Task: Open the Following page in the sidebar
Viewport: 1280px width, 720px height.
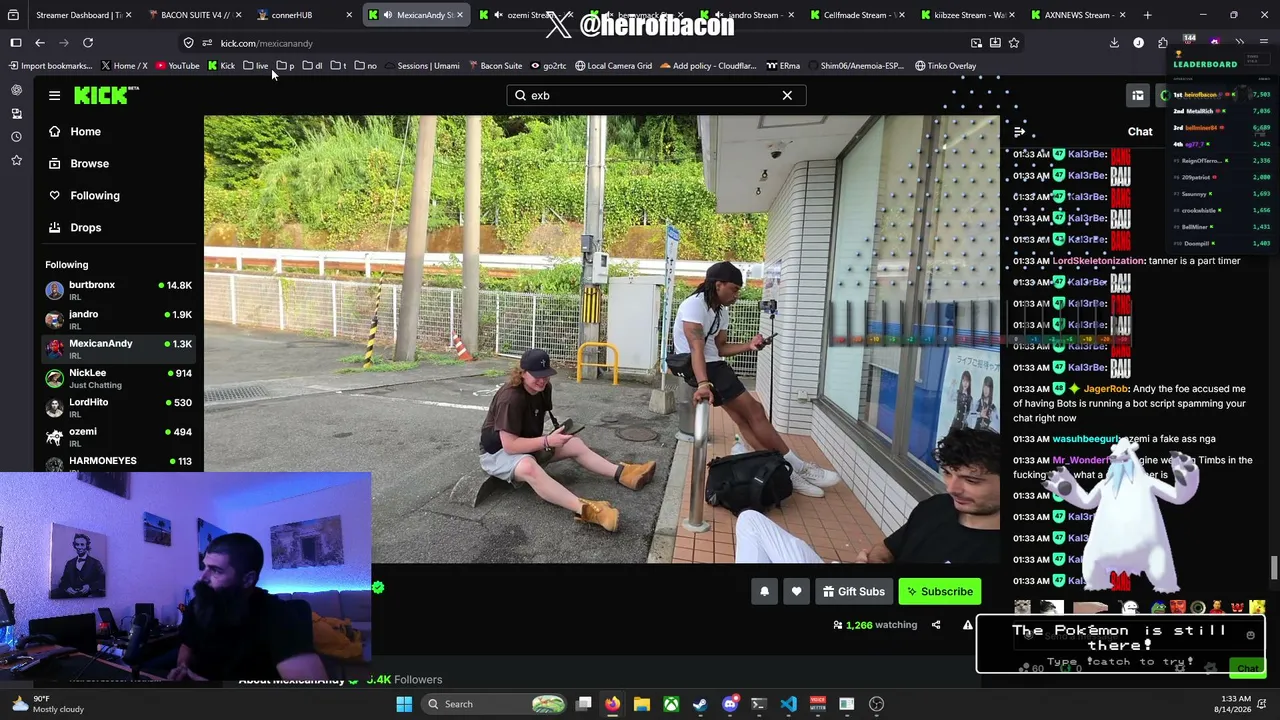Action: pyautogui.click(x=119, y=195)
